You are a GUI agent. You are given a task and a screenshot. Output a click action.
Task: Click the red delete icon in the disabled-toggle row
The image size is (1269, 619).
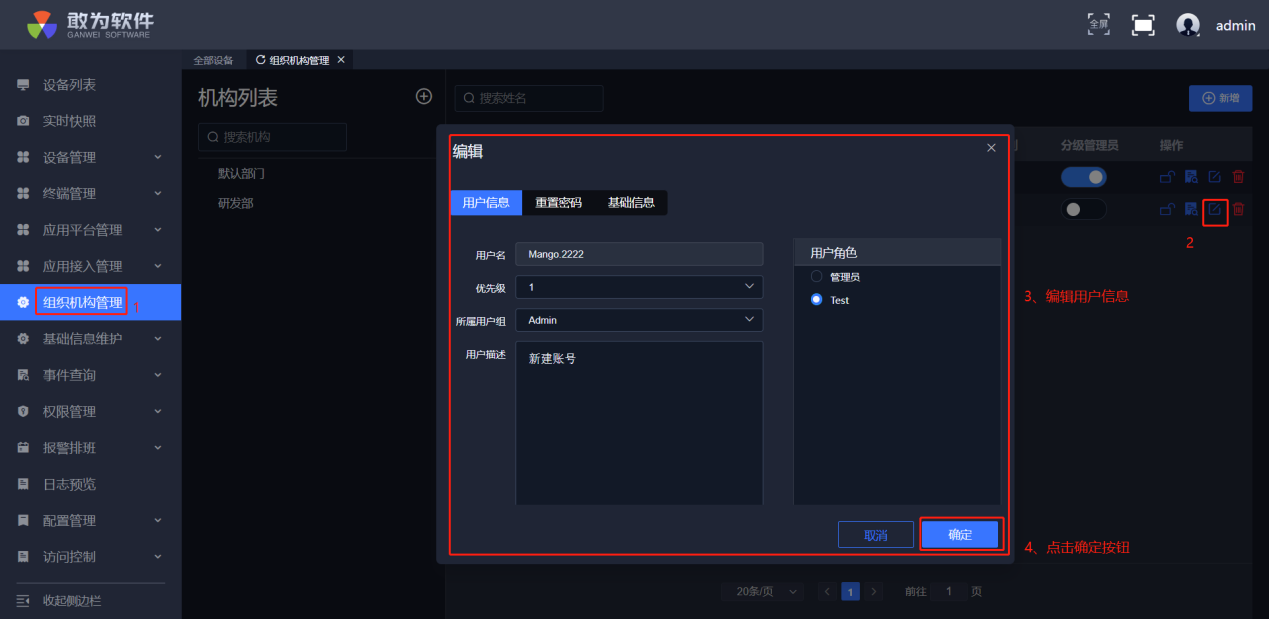[x=1238, y=209]
